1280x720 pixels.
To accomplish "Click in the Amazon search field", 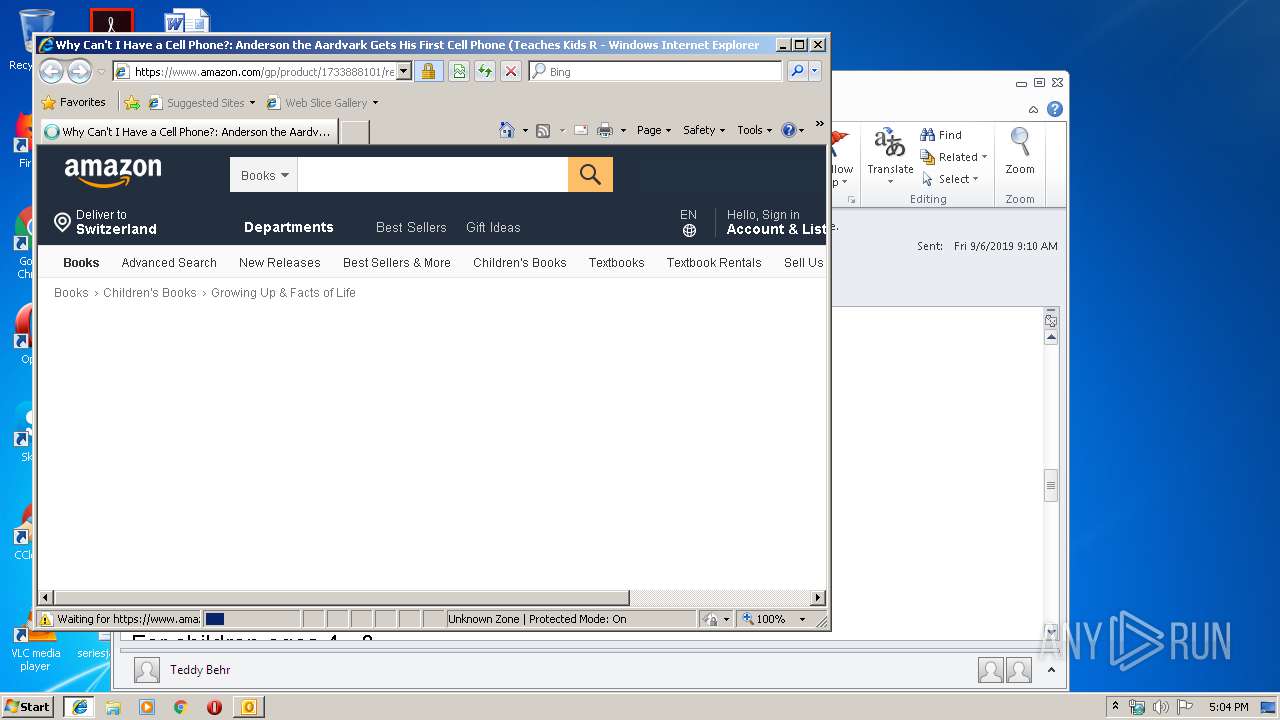I will click(433, 175).
